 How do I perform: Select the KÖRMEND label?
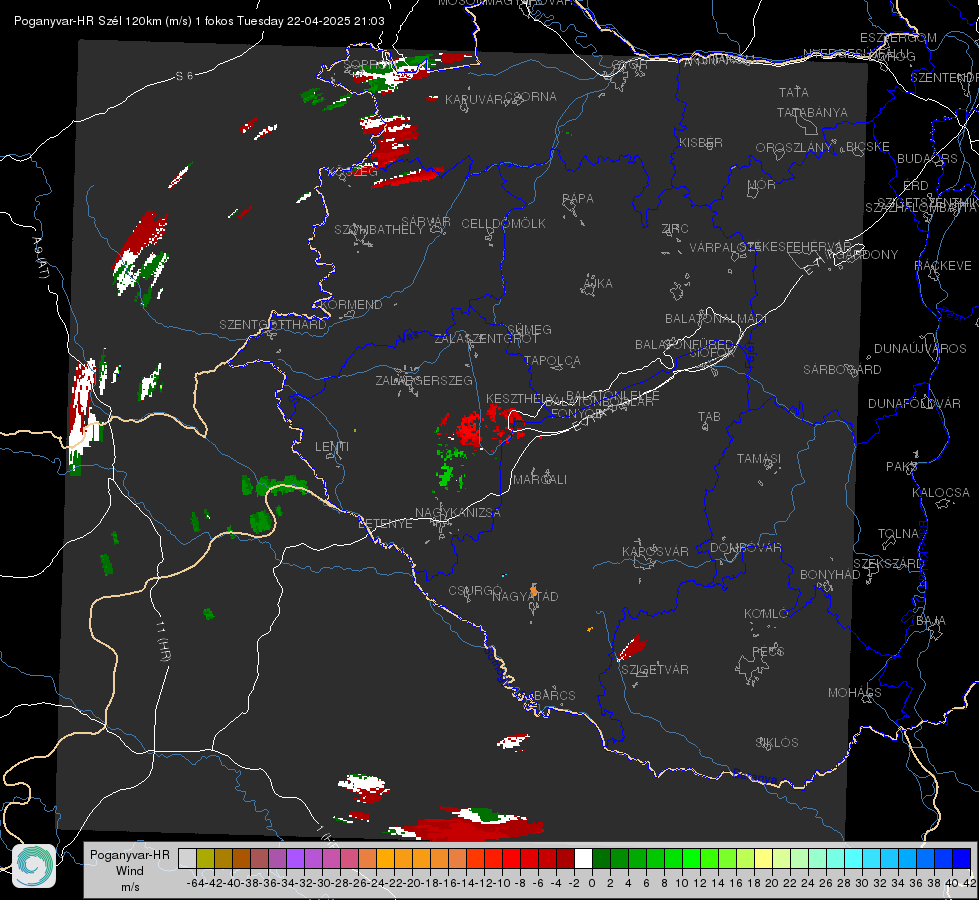(350, 305)
